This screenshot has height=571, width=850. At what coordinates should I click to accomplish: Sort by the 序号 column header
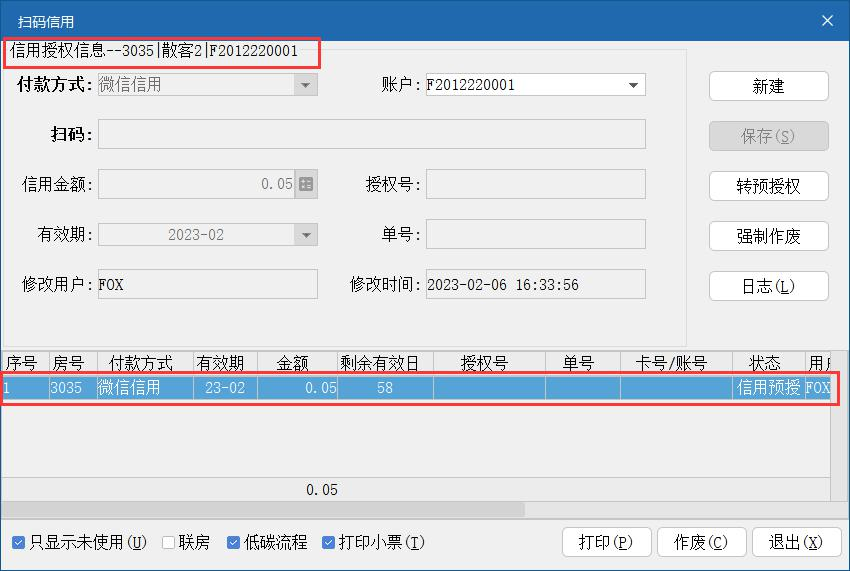25,363
